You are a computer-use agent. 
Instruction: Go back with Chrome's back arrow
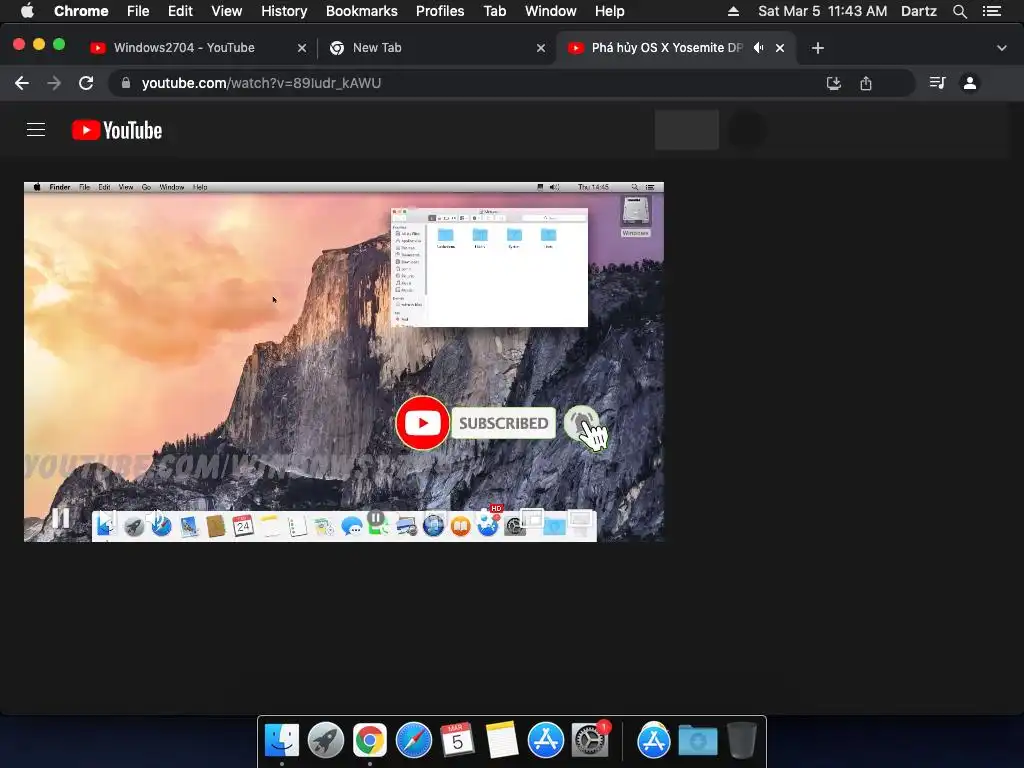point(22,83)
